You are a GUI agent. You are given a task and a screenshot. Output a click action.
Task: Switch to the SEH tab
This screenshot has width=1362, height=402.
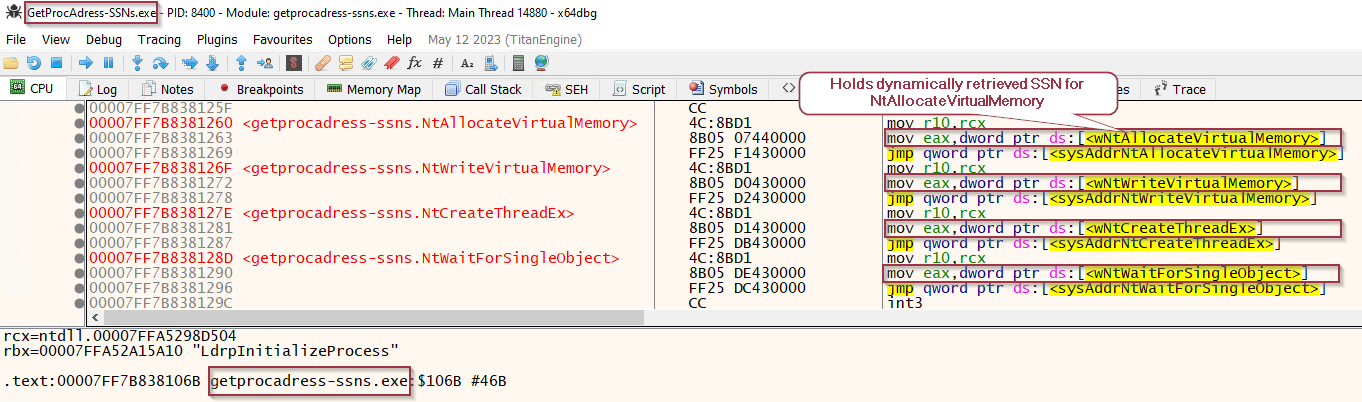[x=567, y=89]
